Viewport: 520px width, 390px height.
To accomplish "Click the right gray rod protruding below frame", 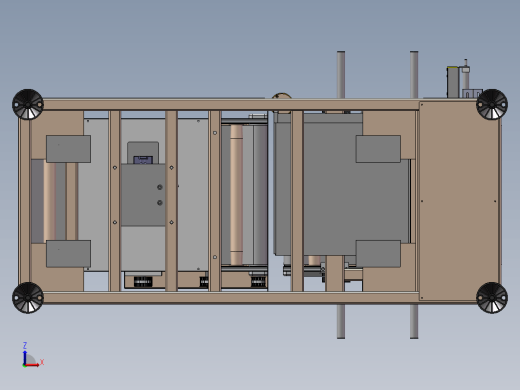I will coord(414,321).
